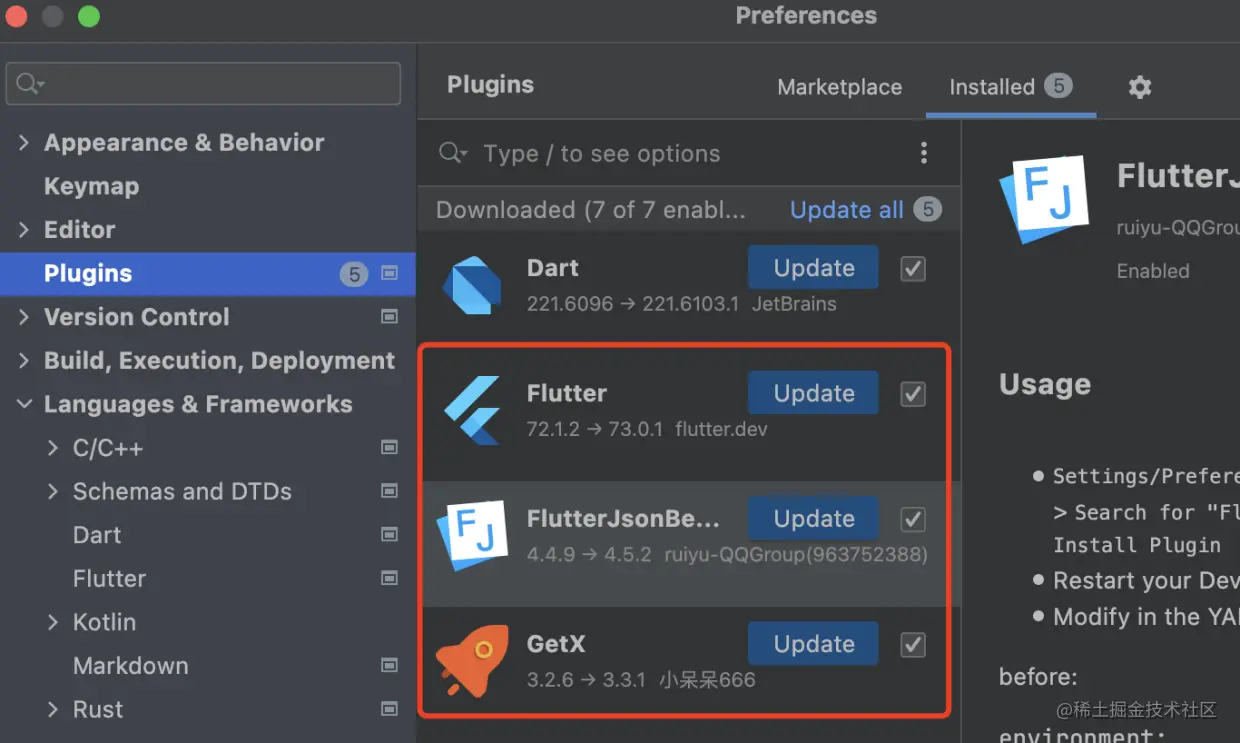Click the Update all link
1240x743 pixels.
tap(847, 210)
